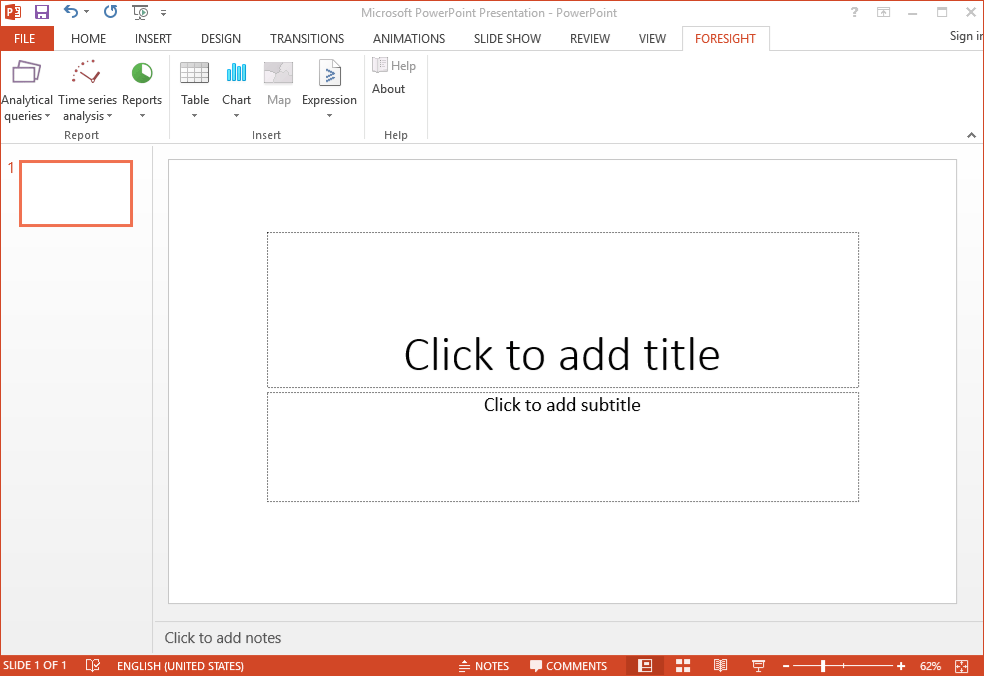Viewport: 984px width, 676px height.
Task: Open the Undo history dropdown arrow
Action: pos(87,13)
